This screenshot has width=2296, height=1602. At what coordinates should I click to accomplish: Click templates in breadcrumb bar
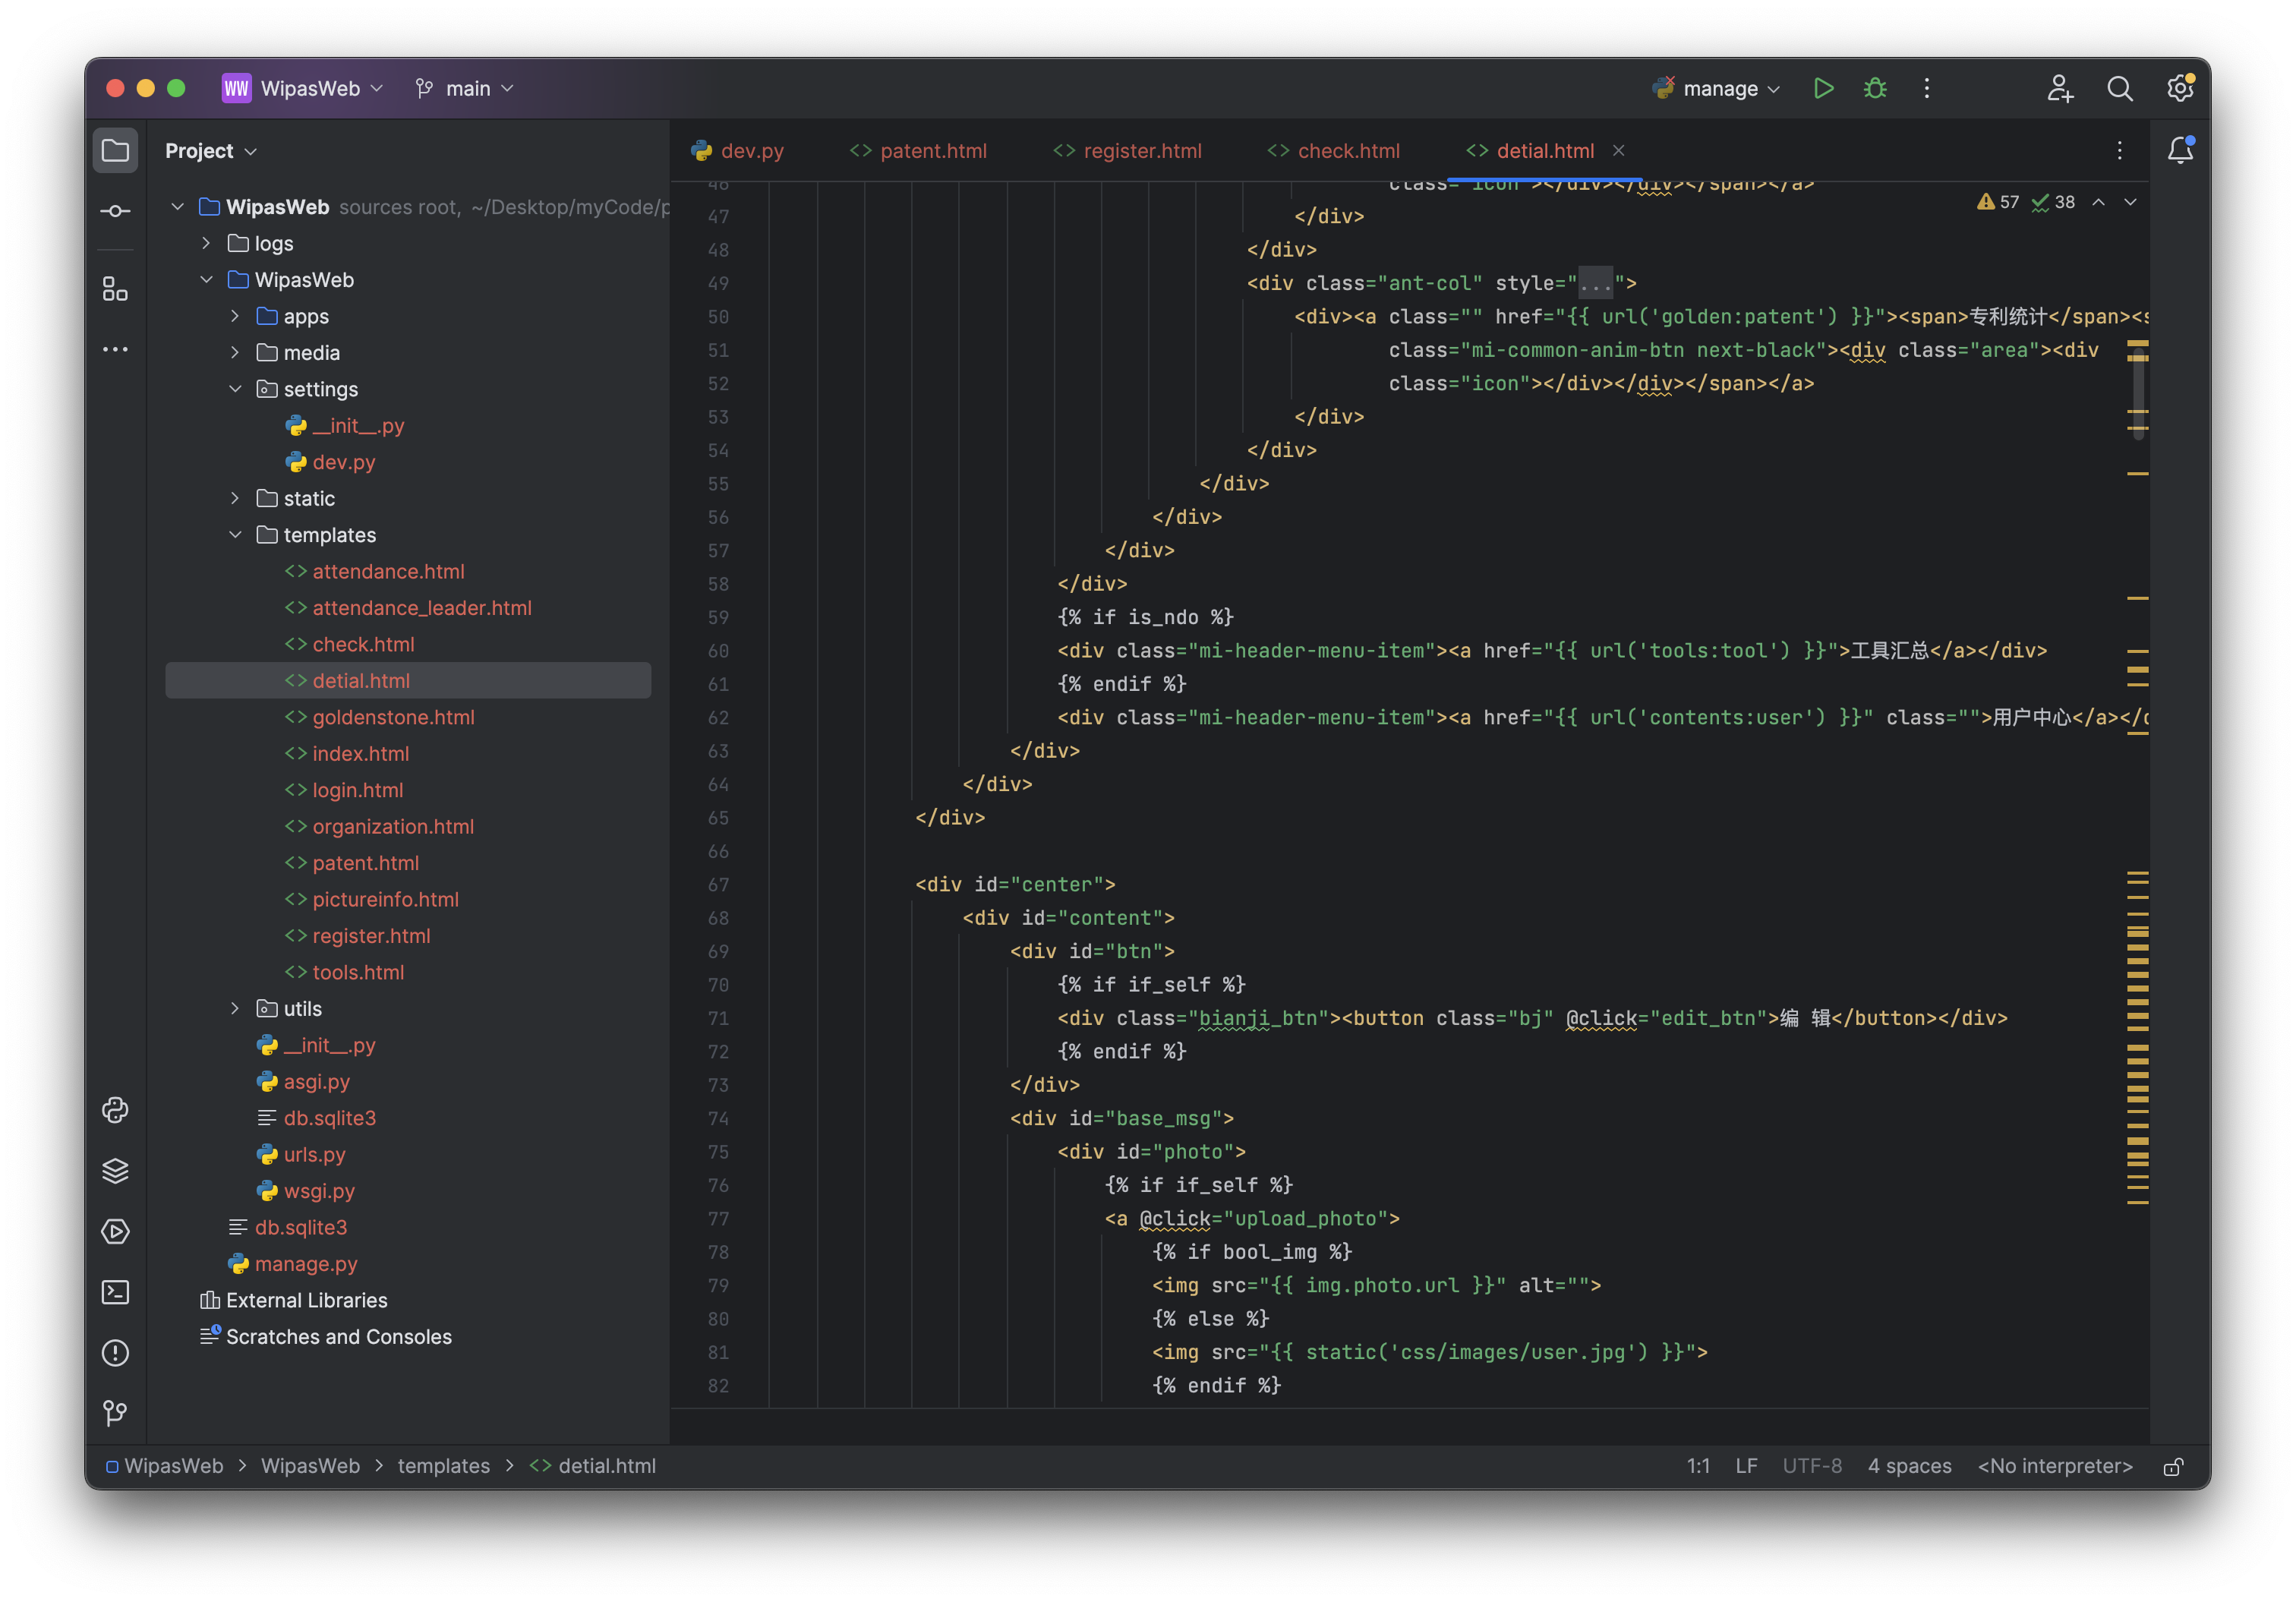pyautogui.click(x=444, y=1467)
